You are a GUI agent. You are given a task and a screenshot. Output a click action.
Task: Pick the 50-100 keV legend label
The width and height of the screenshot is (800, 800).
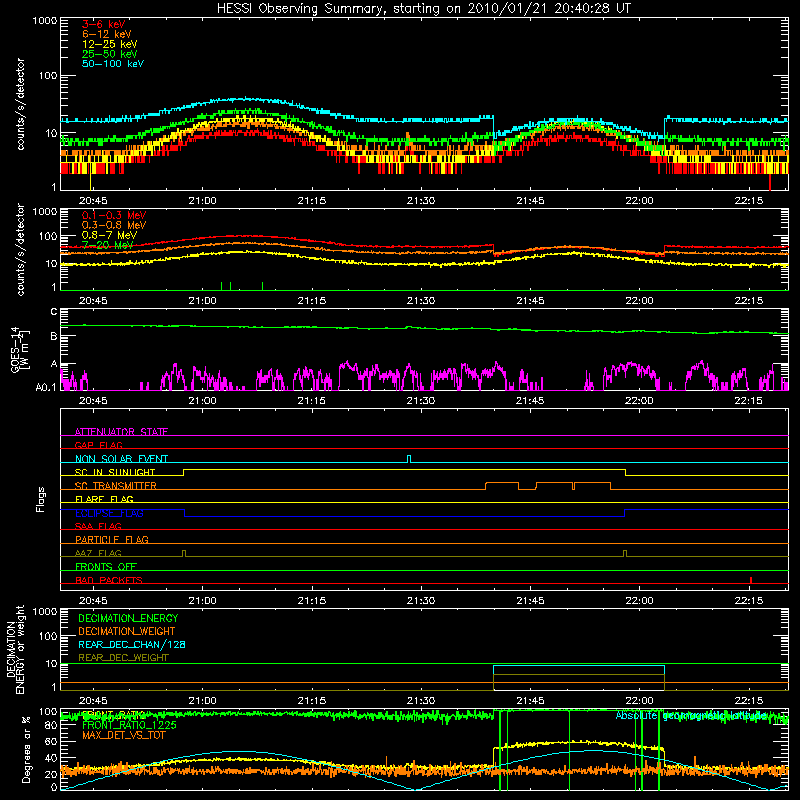(x=113, y=63)
